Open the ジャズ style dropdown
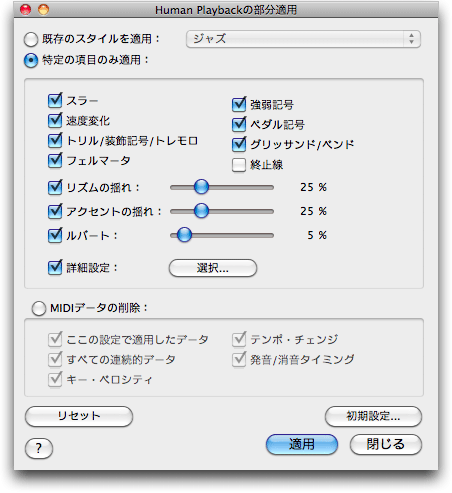 tap(303, 39)
